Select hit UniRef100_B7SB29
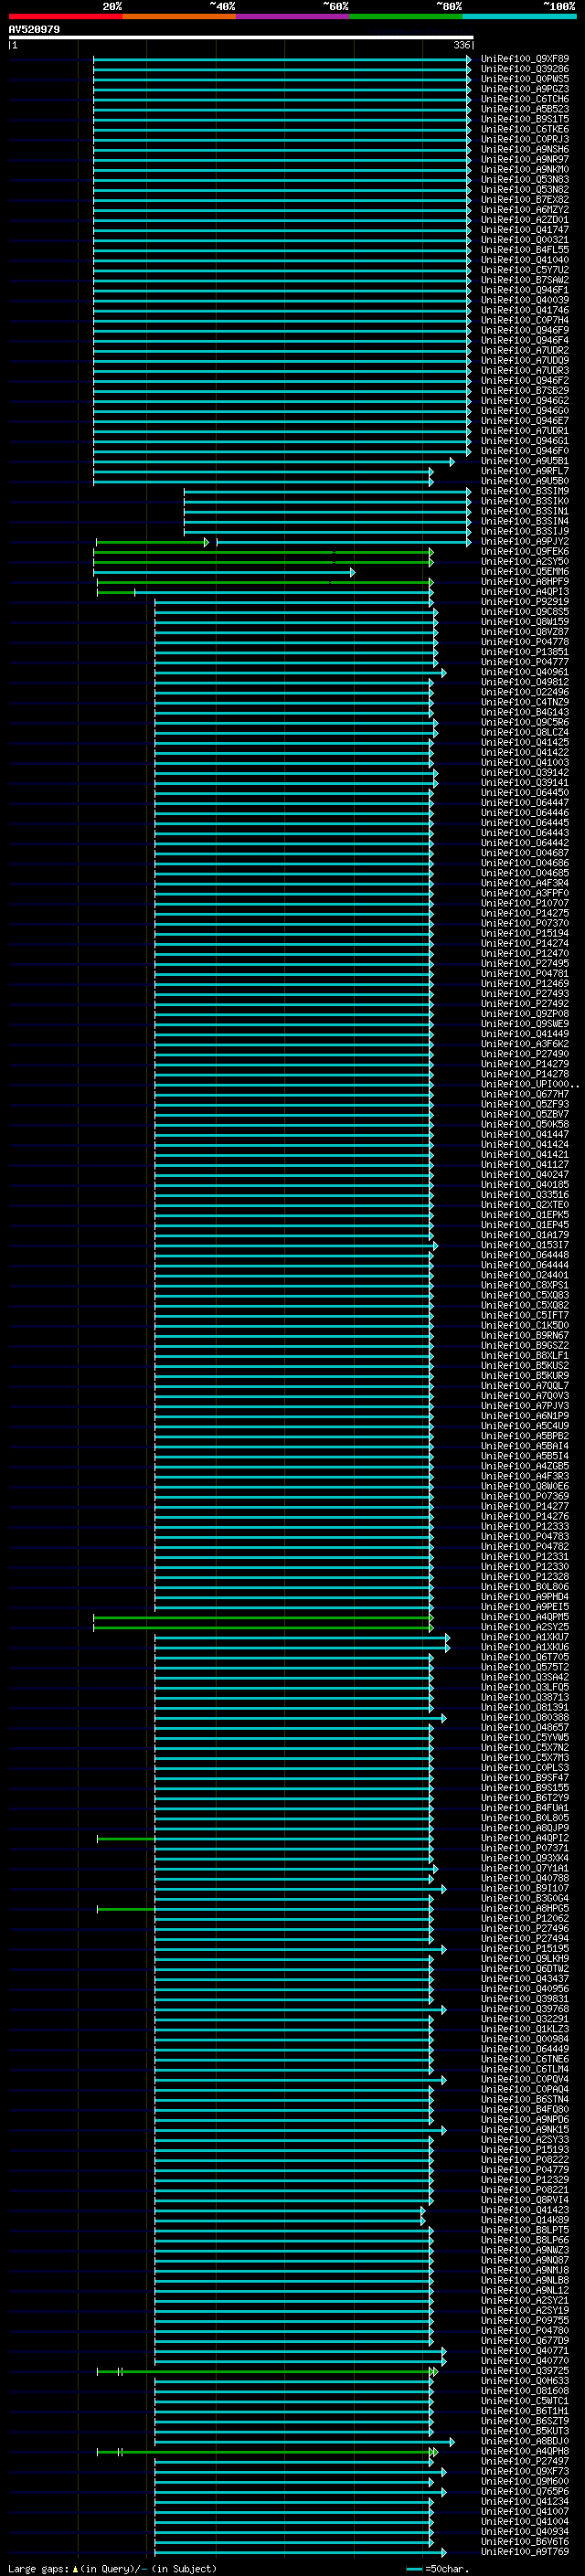Screen dimensions: 585x2576 (x=525, y=391)
